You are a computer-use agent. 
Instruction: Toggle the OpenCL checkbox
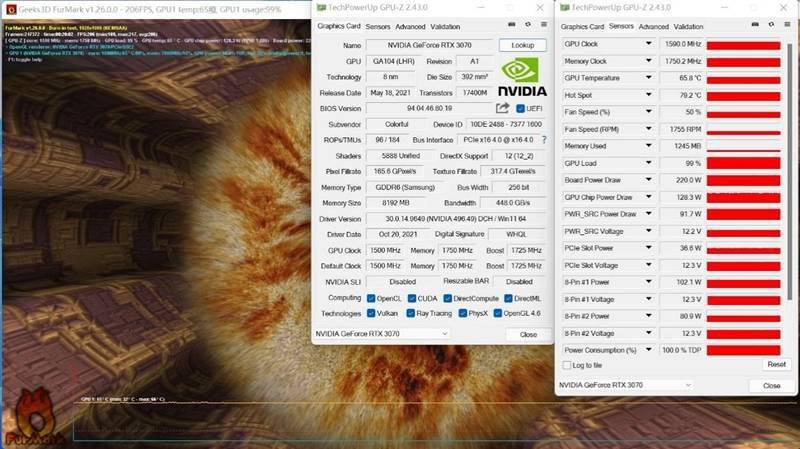371,298
